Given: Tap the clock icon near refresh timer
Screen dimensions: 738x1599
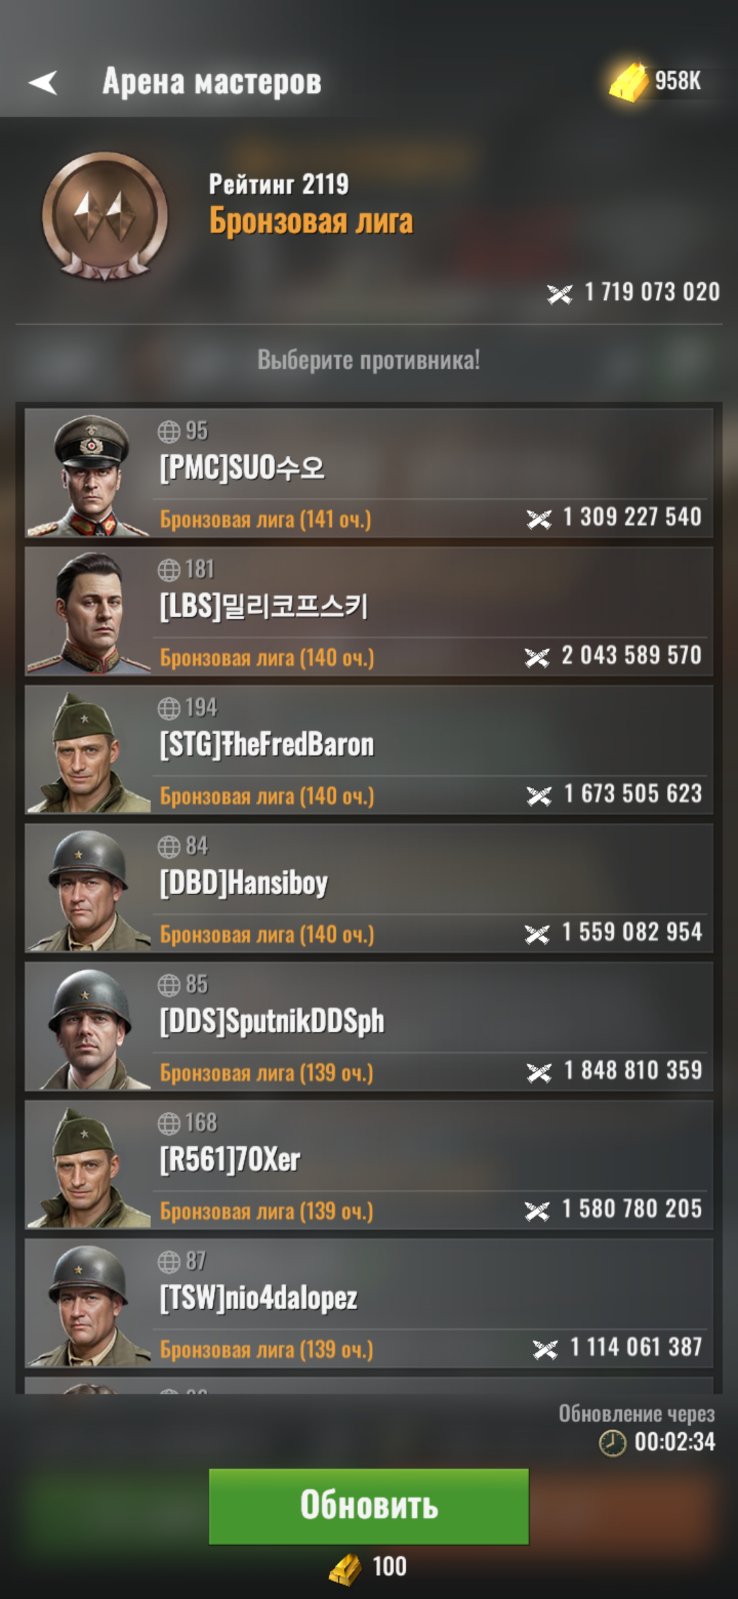Looking at the screenshot, I should [x=612, y=1442].
